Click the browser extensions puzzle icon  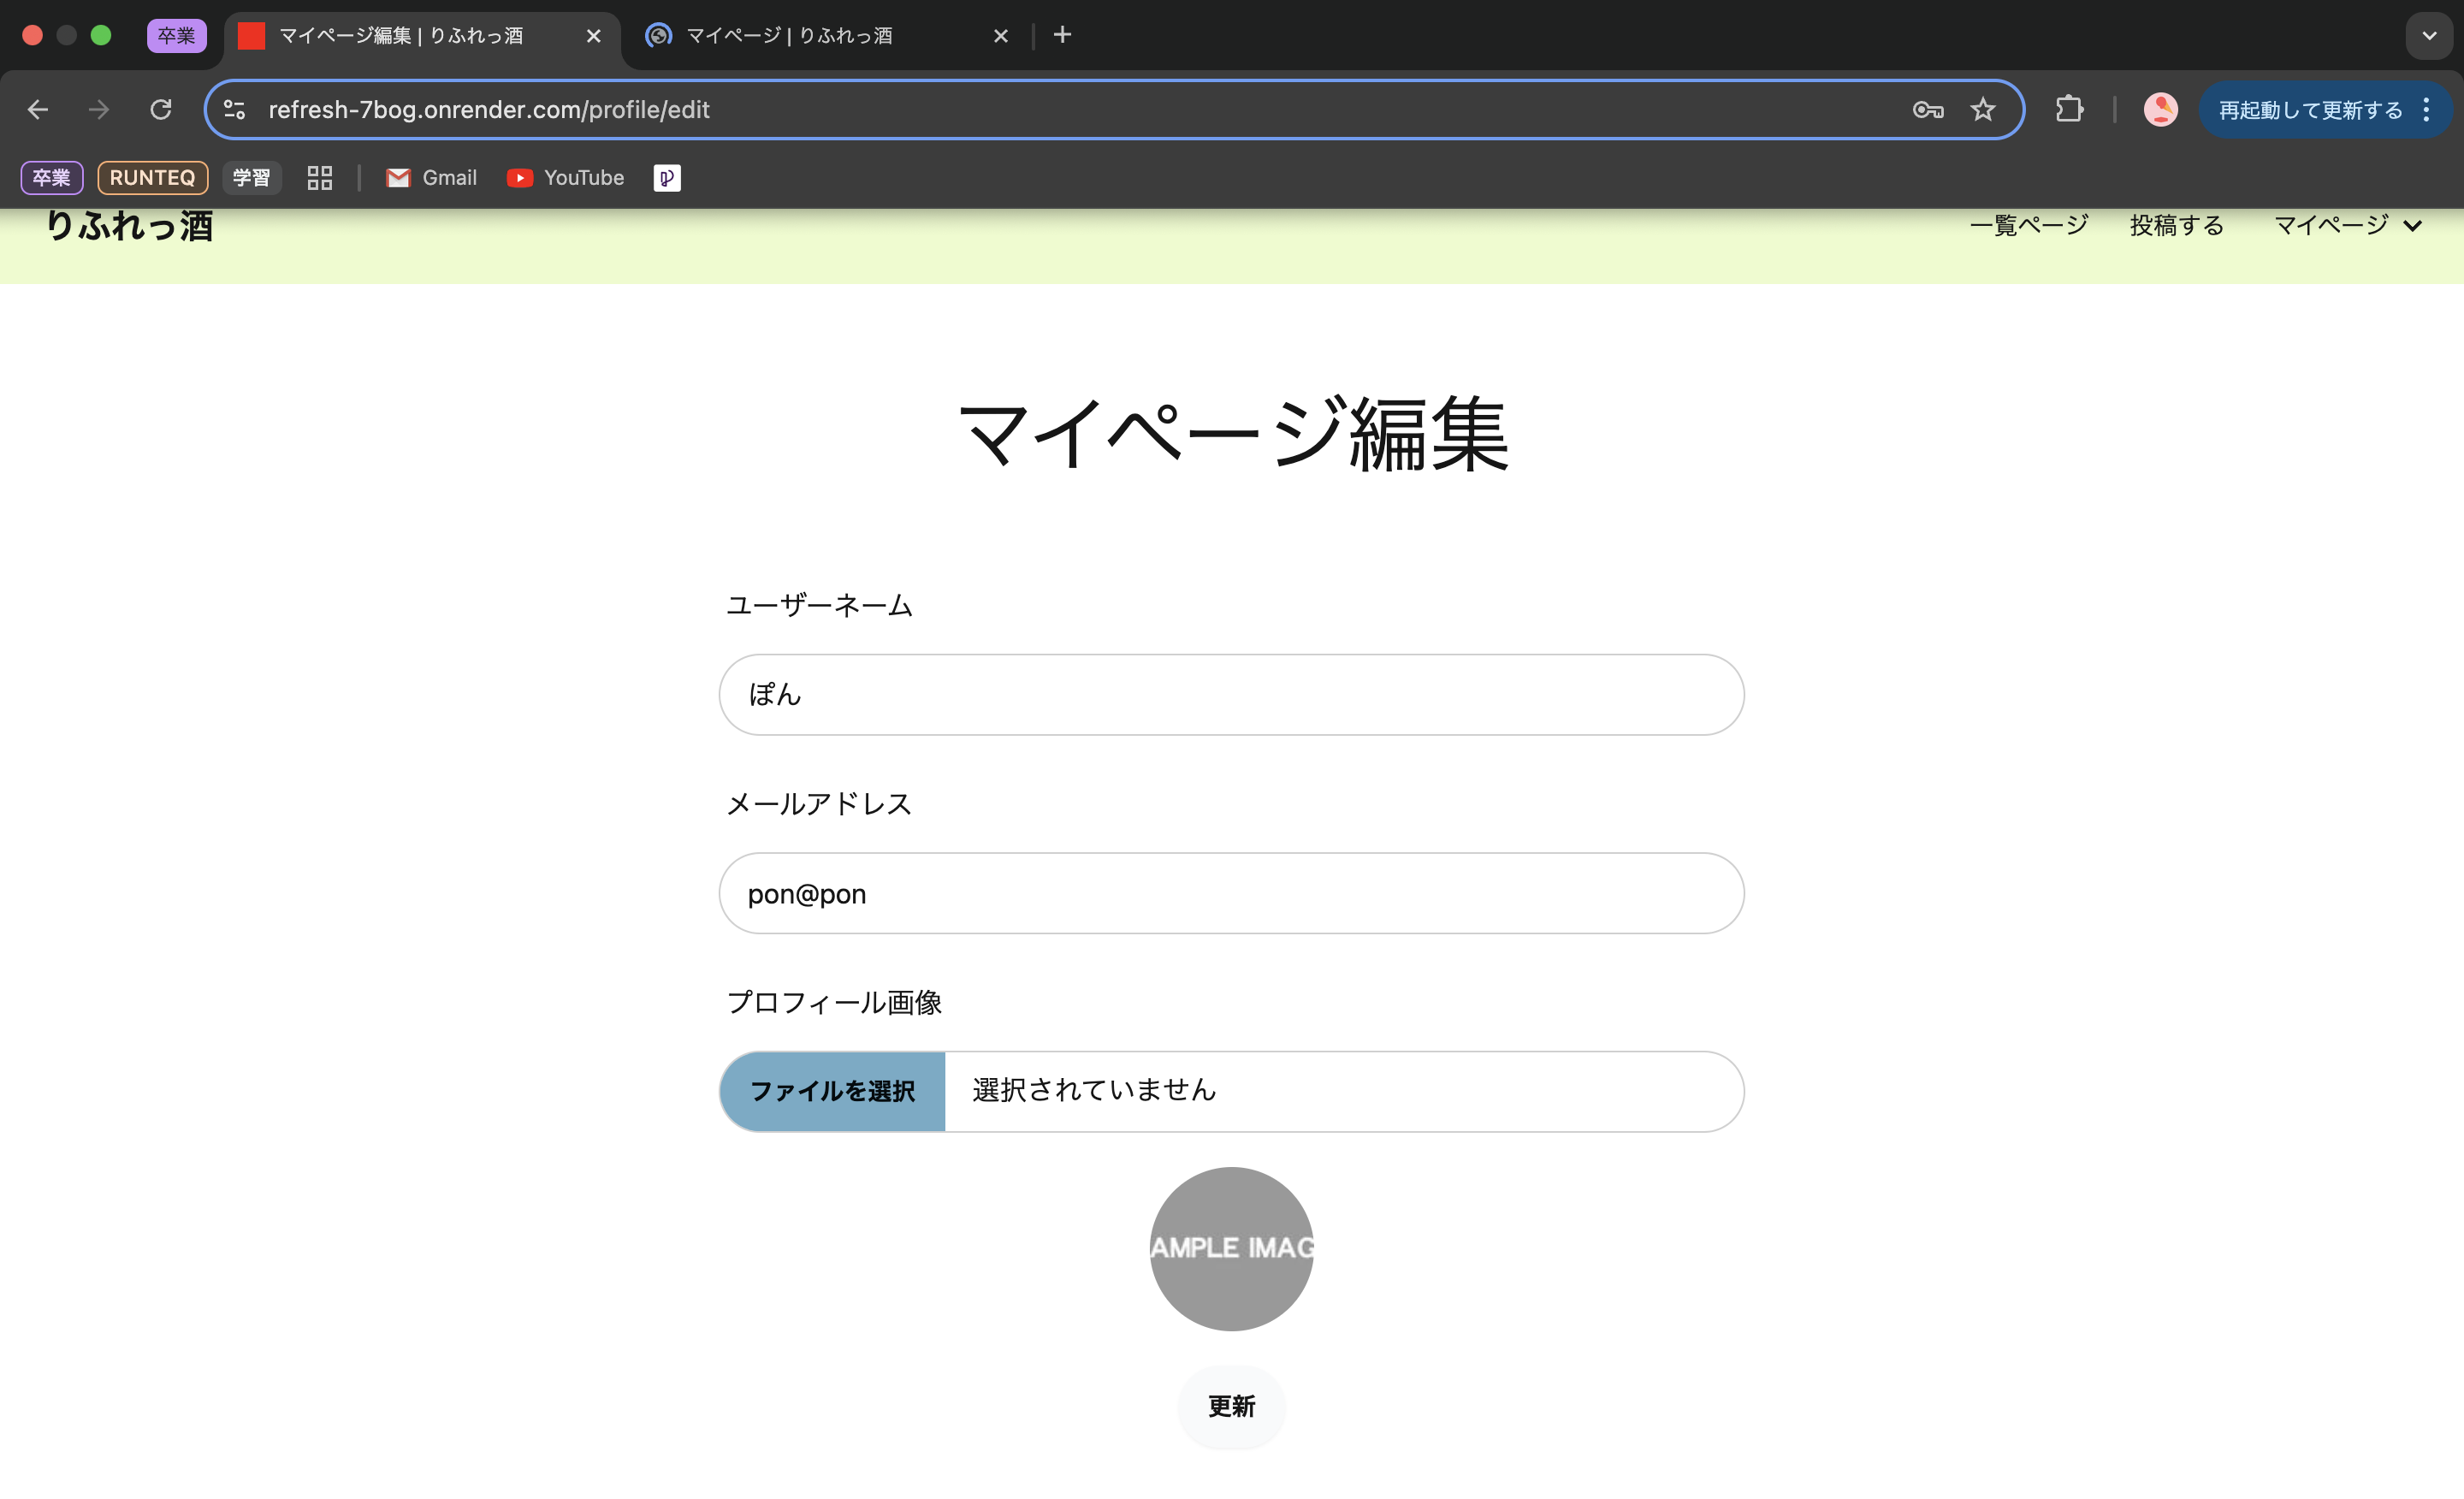[x=2068, y=109]
